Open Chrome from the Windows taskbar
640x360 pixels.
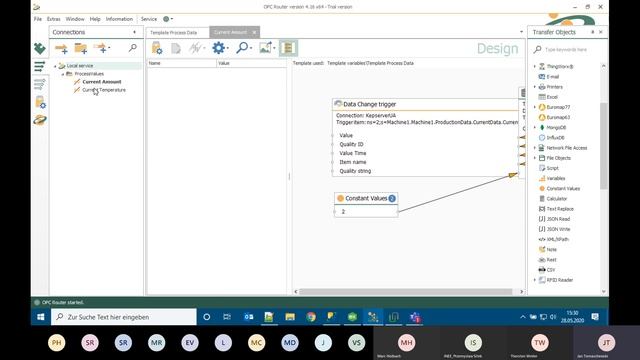tap(311, 317)
